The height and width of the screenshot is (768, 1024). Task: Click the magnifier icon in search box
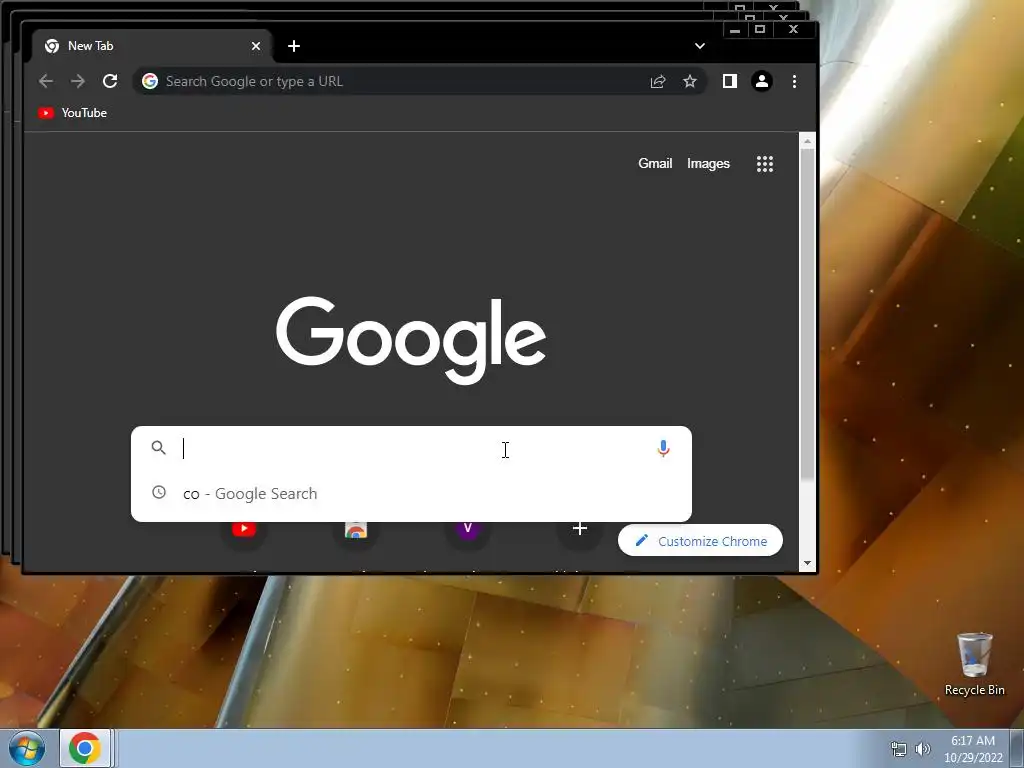158,447
